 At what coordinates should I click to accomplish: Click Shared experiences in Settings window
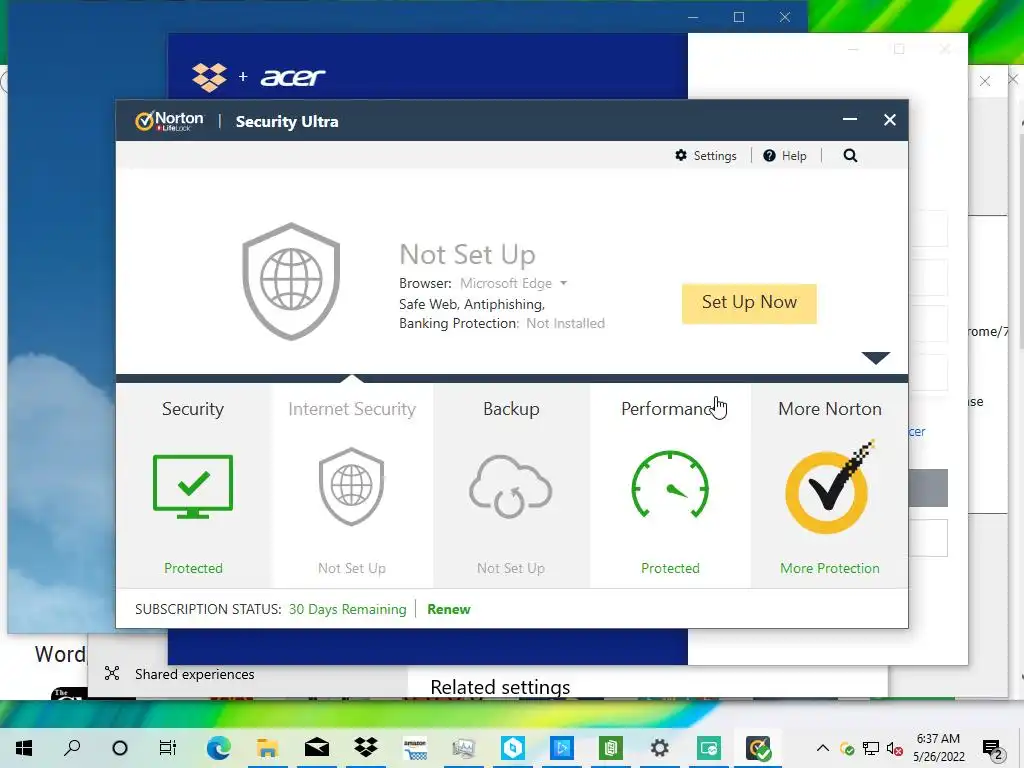(195, 674)
